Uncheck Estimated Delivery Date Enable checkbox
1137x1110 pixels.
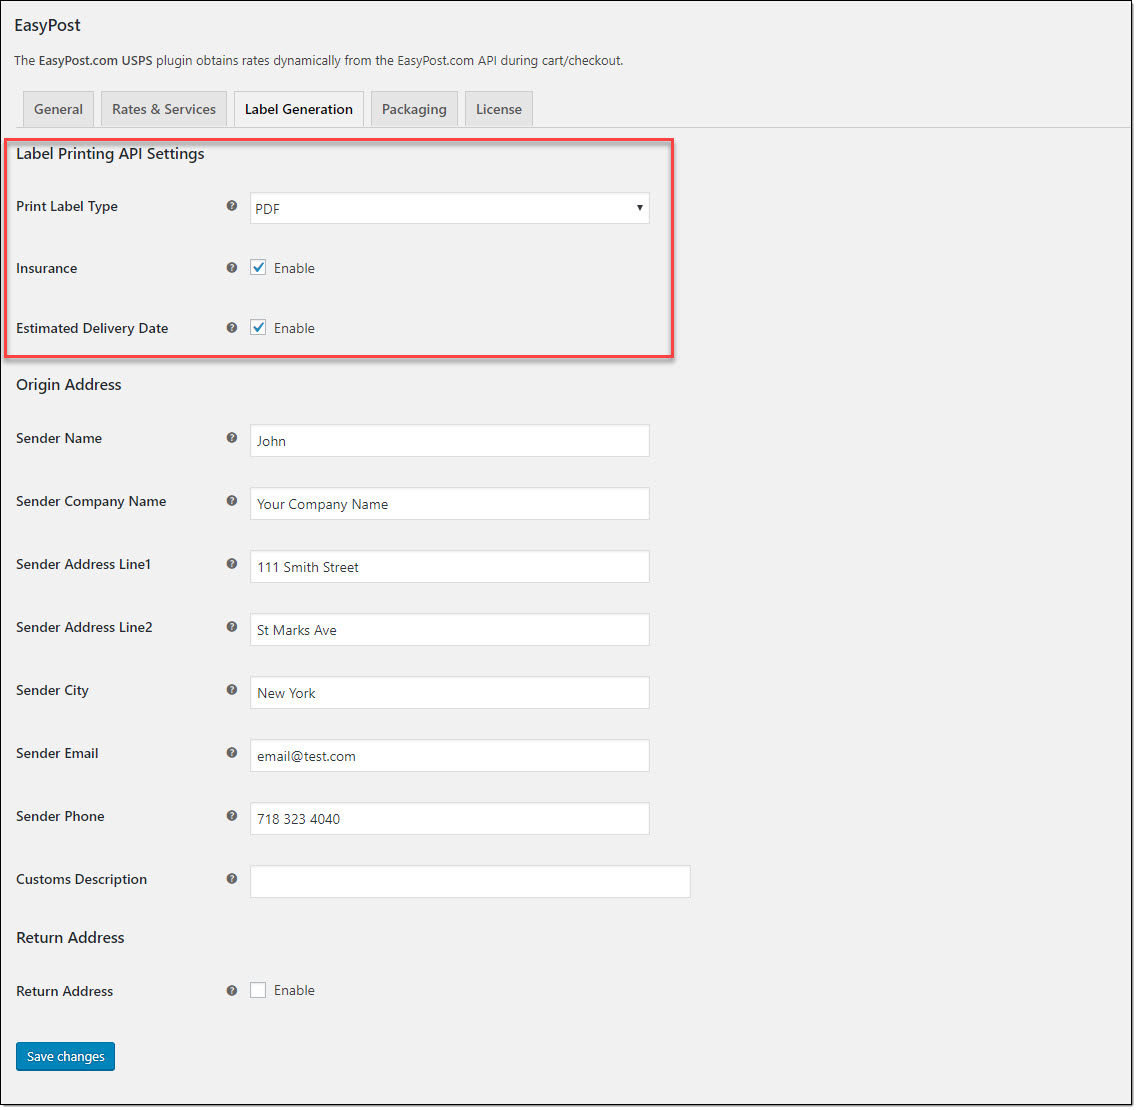(258, 328)
